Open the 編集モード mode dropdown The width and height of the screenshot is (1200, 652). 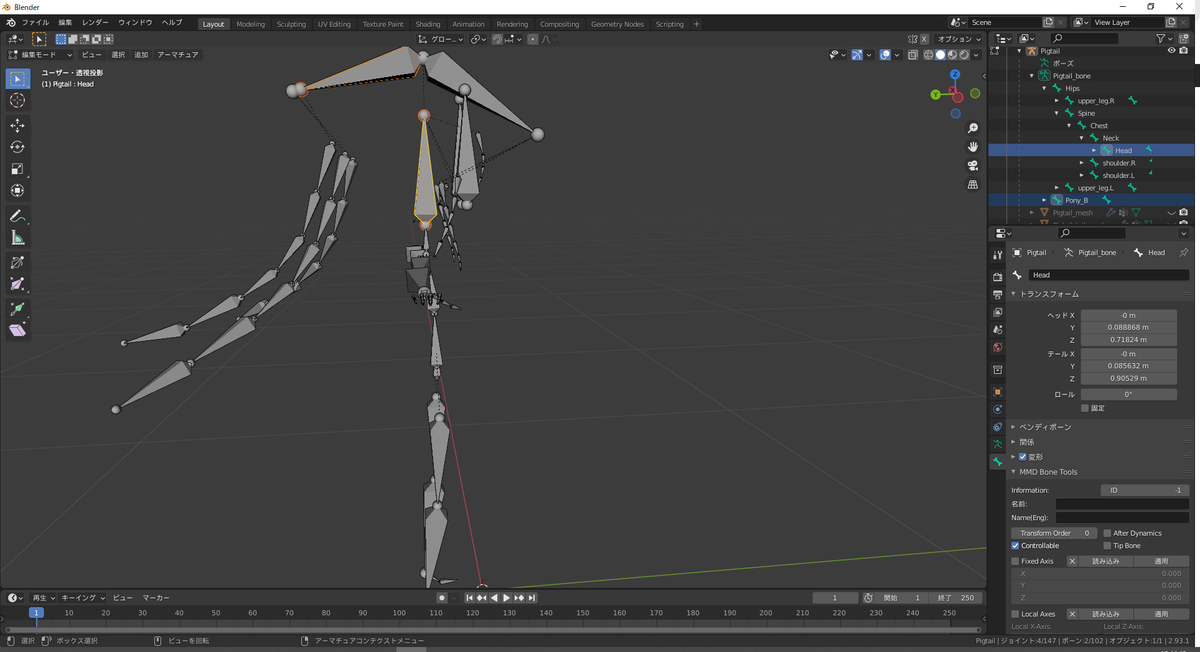coord(40,55)
